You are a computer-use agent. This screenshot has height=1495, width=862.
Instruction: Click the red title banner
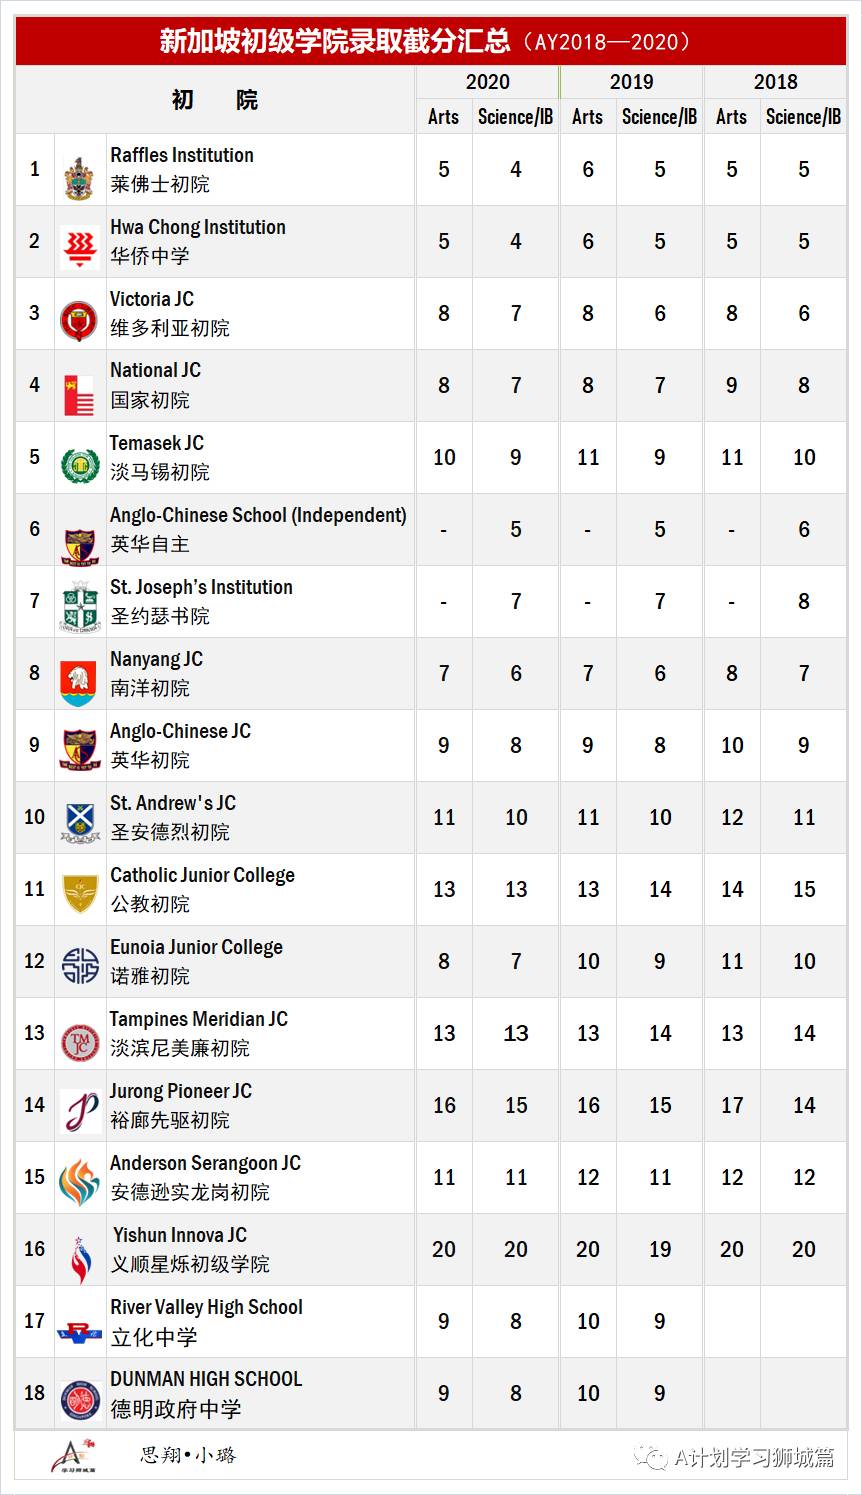coord(431,41)
